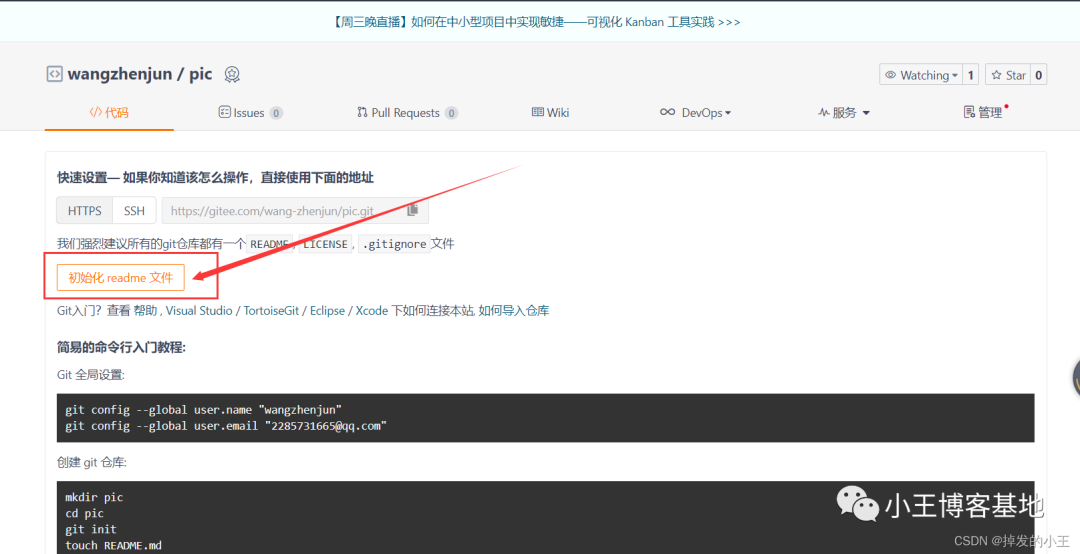Copy the repository URL with the clipboard icon
The image size is (1080, 554).
pyautogui.click(x=413, y=210)
